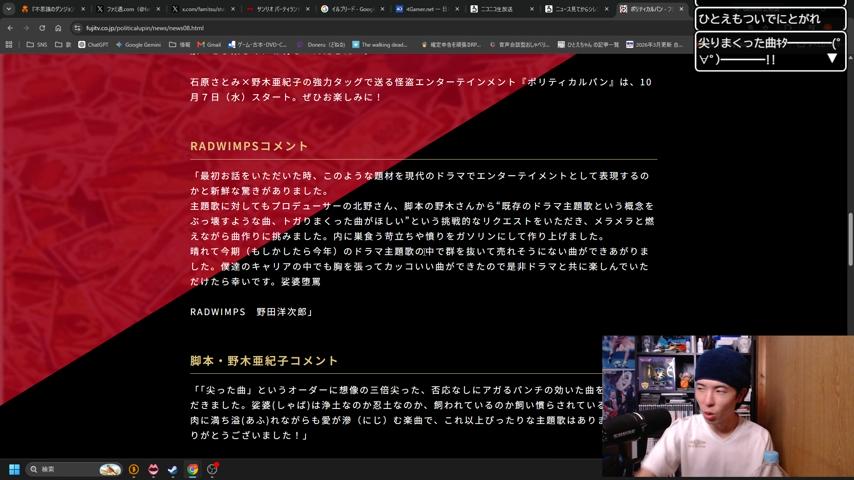Open the Windows Start menu
Viewport: 854px width, 480px height.
(14, 469)
